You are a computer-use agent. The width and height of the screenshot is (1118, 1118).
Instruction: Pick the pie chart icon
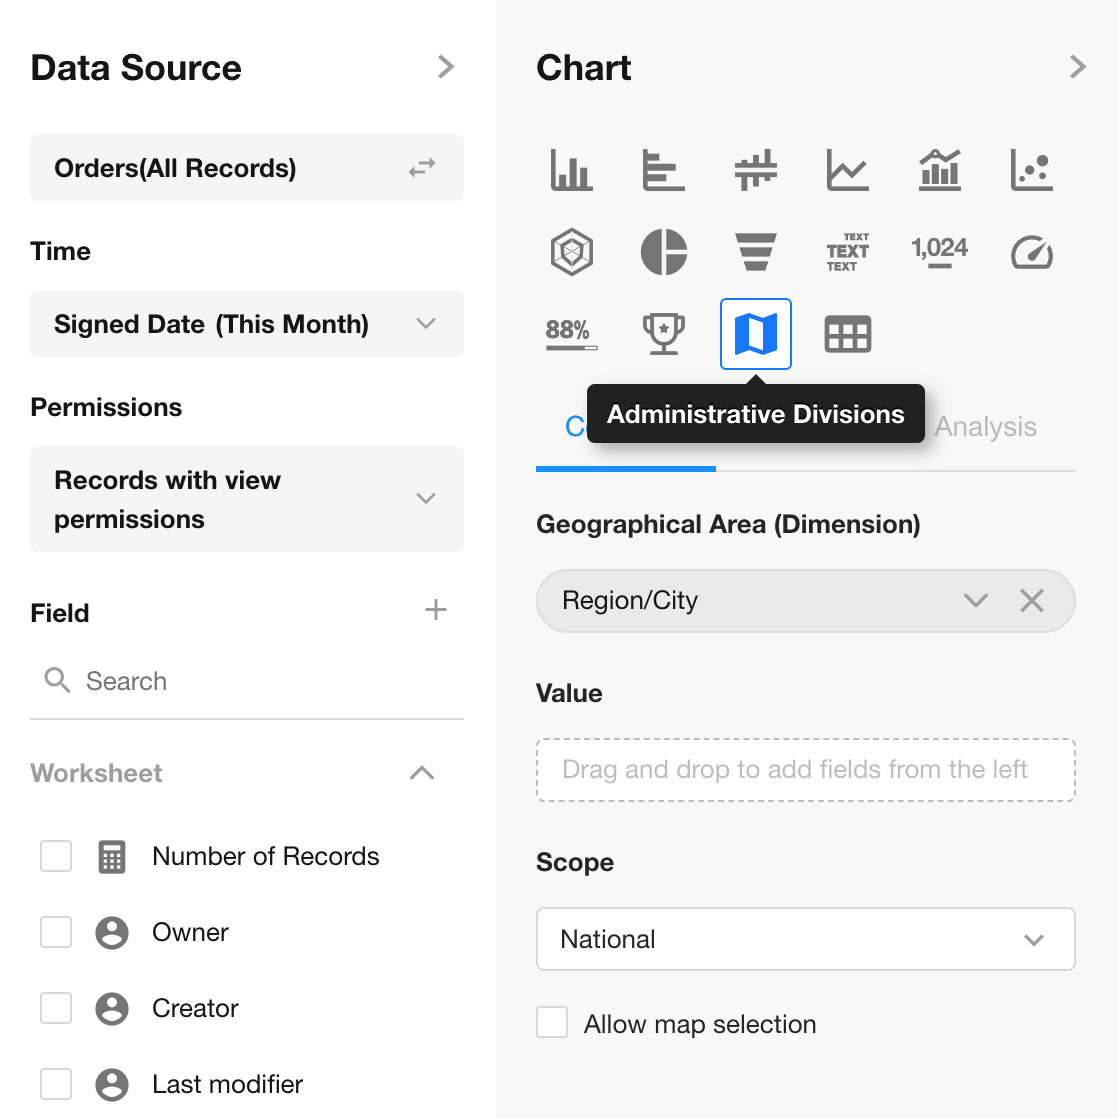(x=663, y=252)
